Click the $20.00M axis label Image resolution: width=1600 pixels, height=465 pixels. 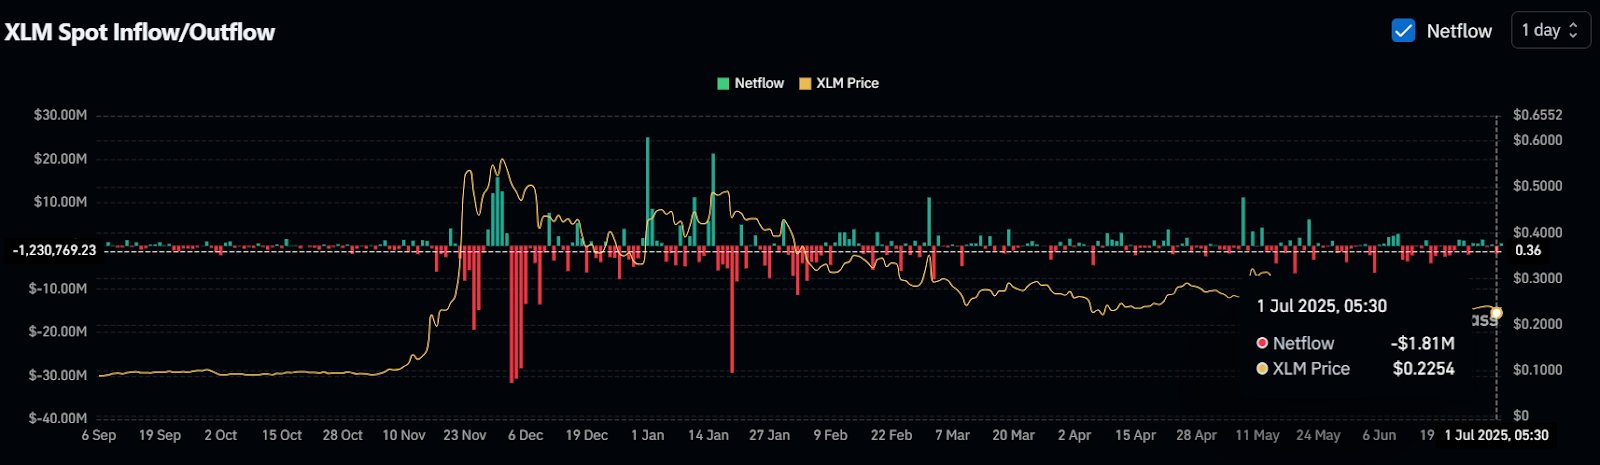pos(60,158)
